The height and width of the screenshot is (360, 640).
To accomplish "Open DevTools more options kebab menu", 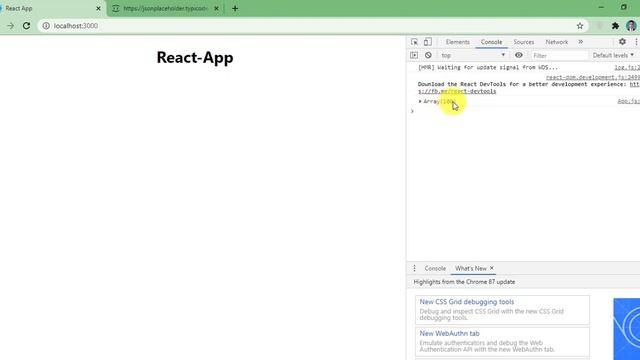I will click(636, 42).
